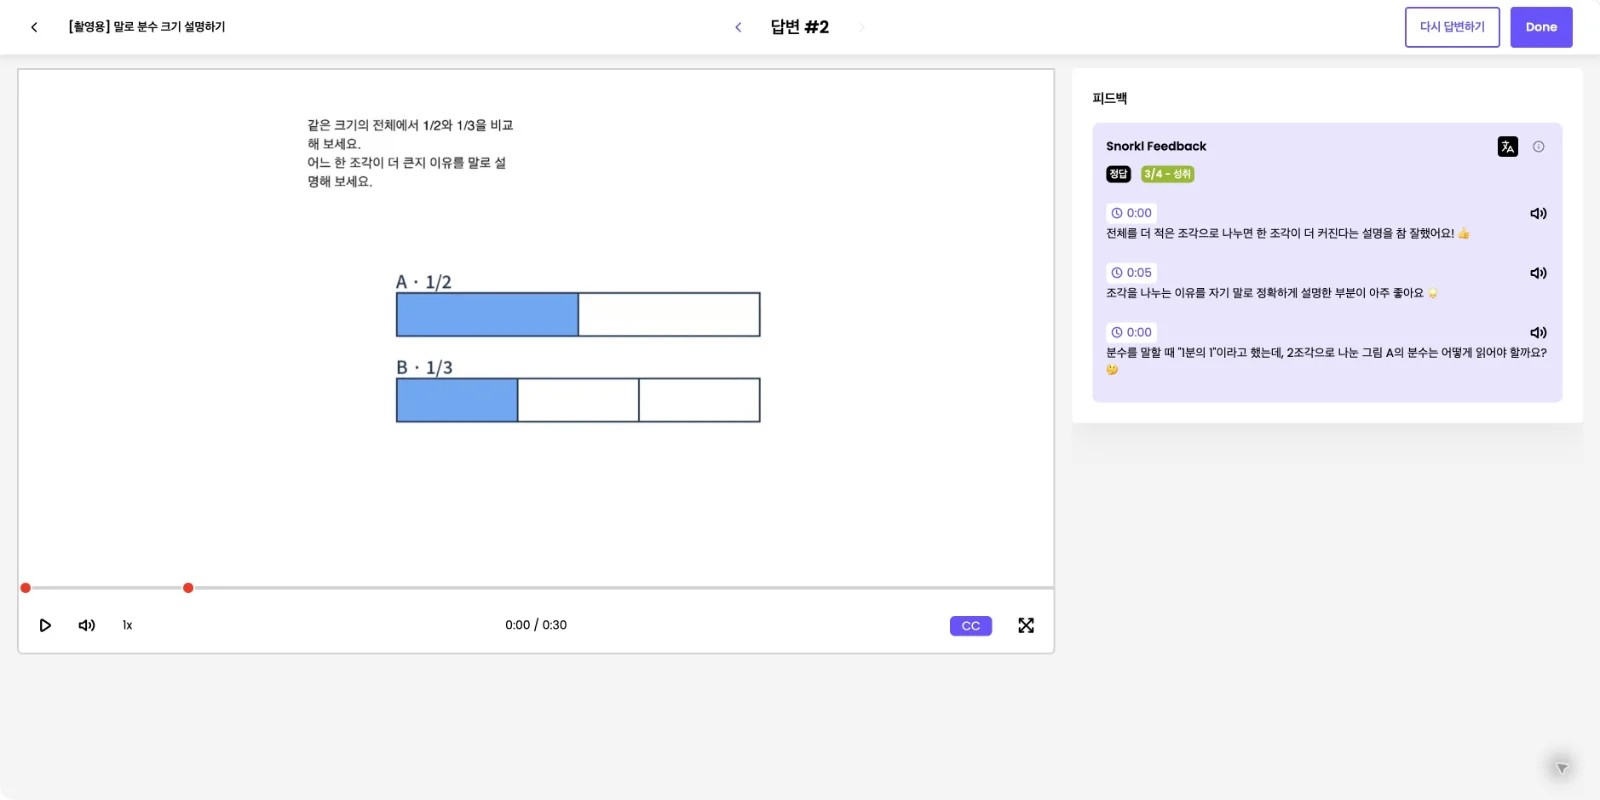Screen dimensions: 1600x800
Task: Click the 답변 #2 heading
Action: coord(800,27)
